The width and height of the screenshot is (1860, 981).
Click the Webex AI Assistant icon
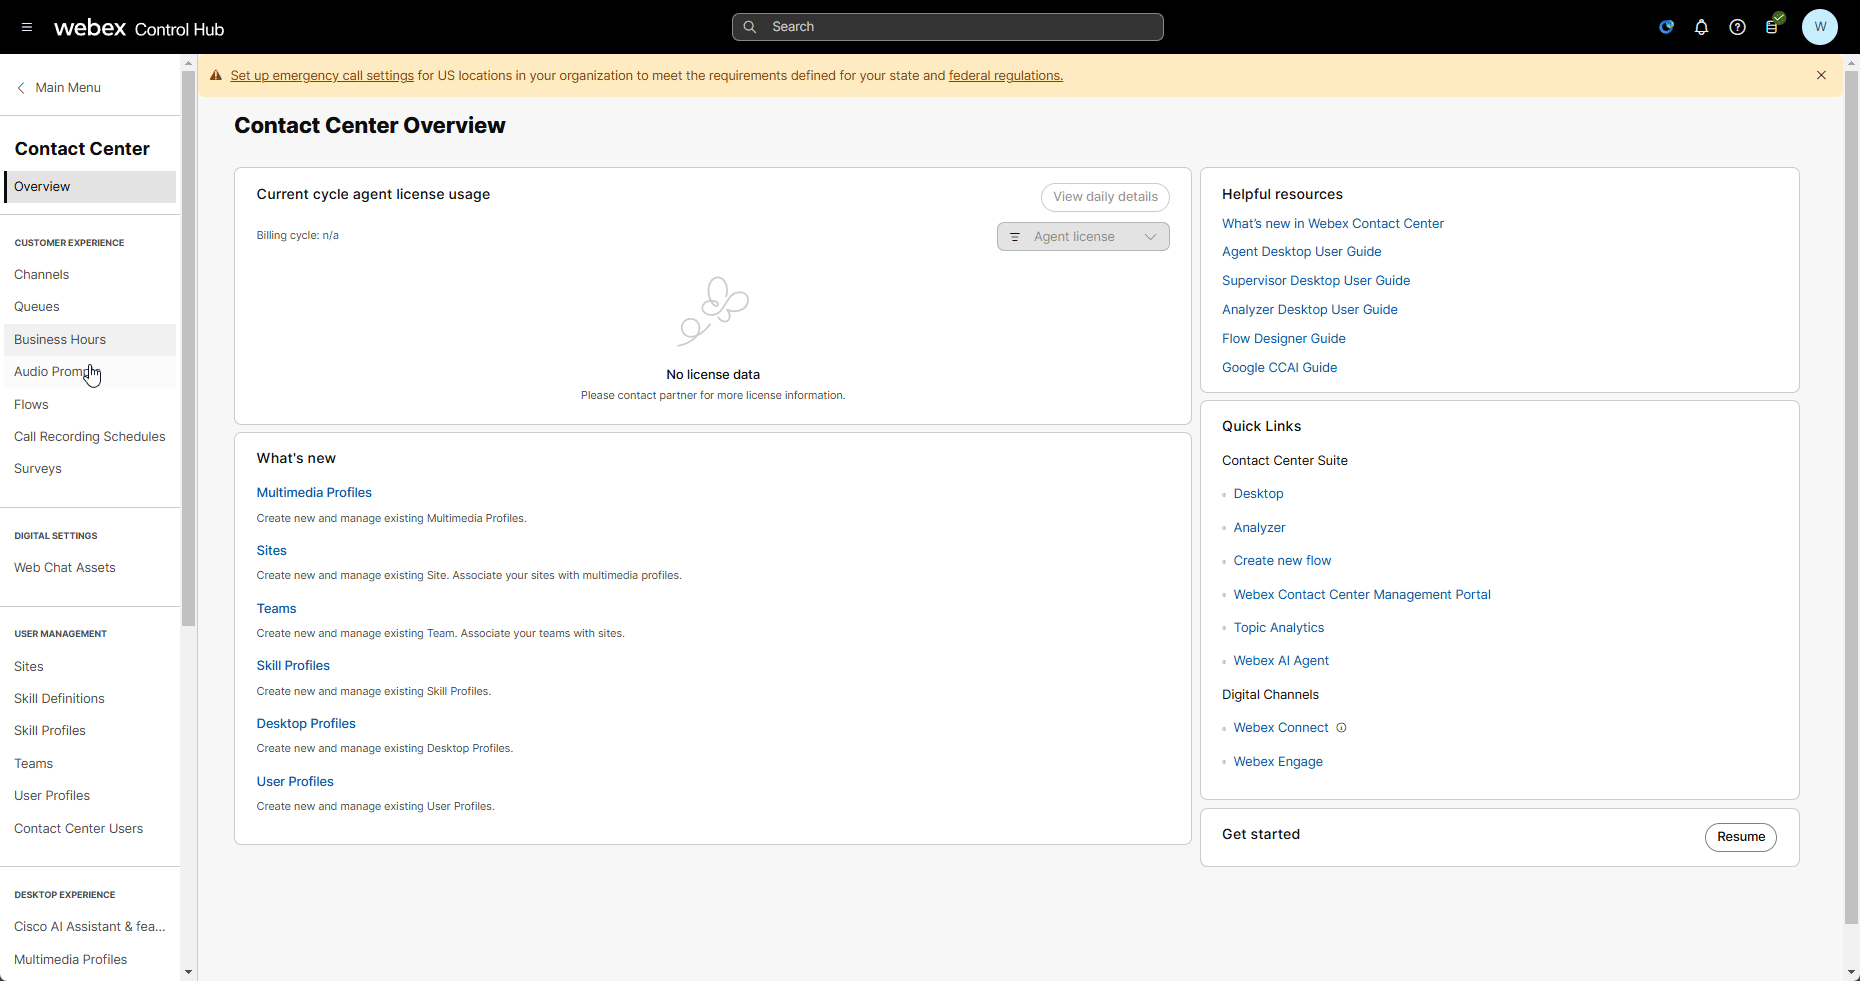(x=1666, y=27)
